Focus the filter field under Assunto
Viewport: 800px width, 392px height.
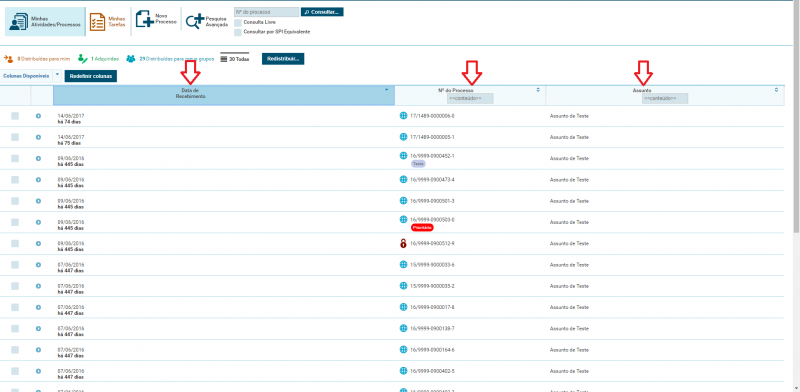tap(665, 98)
